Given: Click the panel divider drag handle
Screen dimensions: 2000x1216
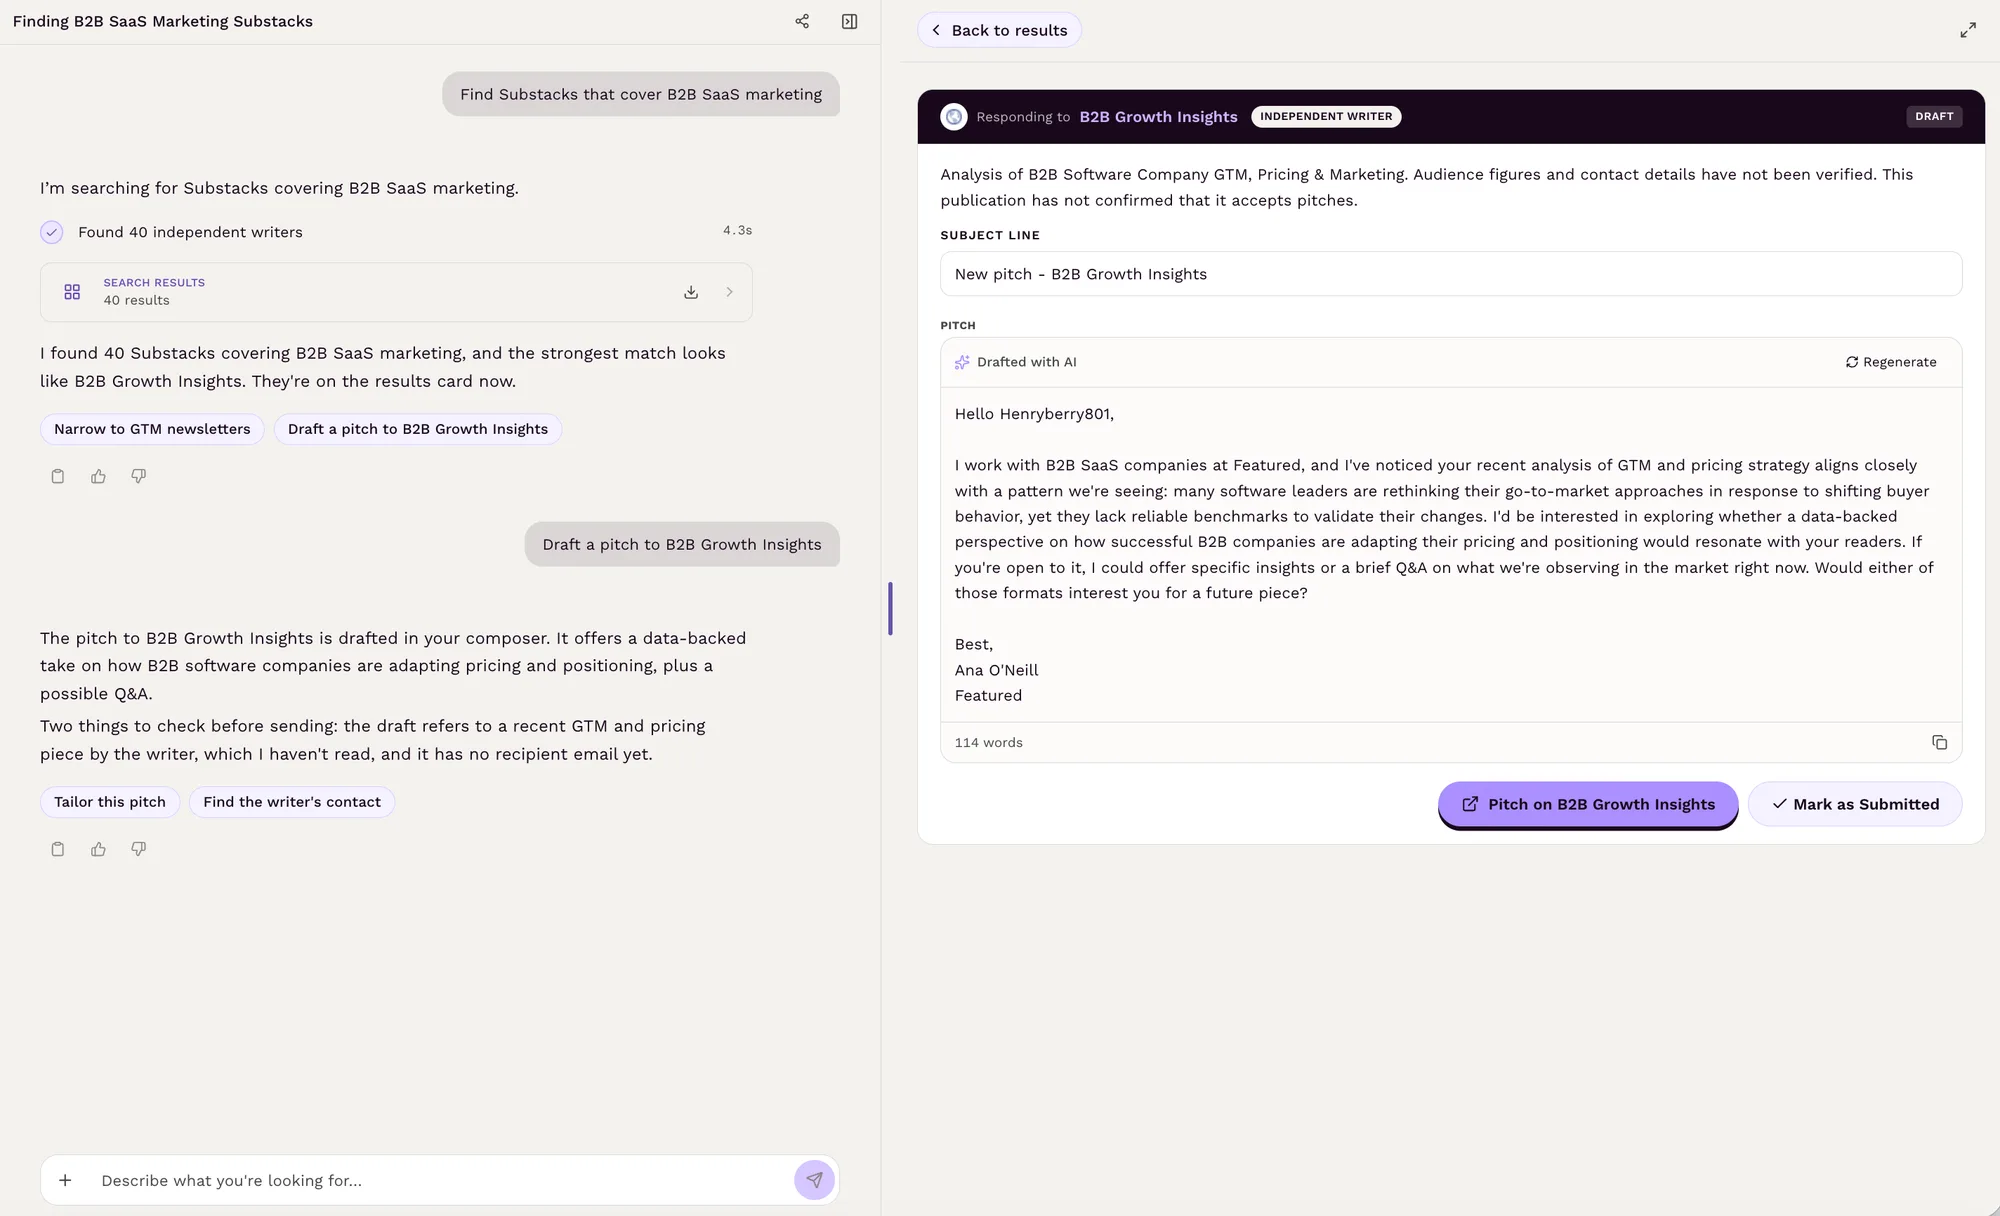Looking at the screenshot, I should click(x=890, y=608).
